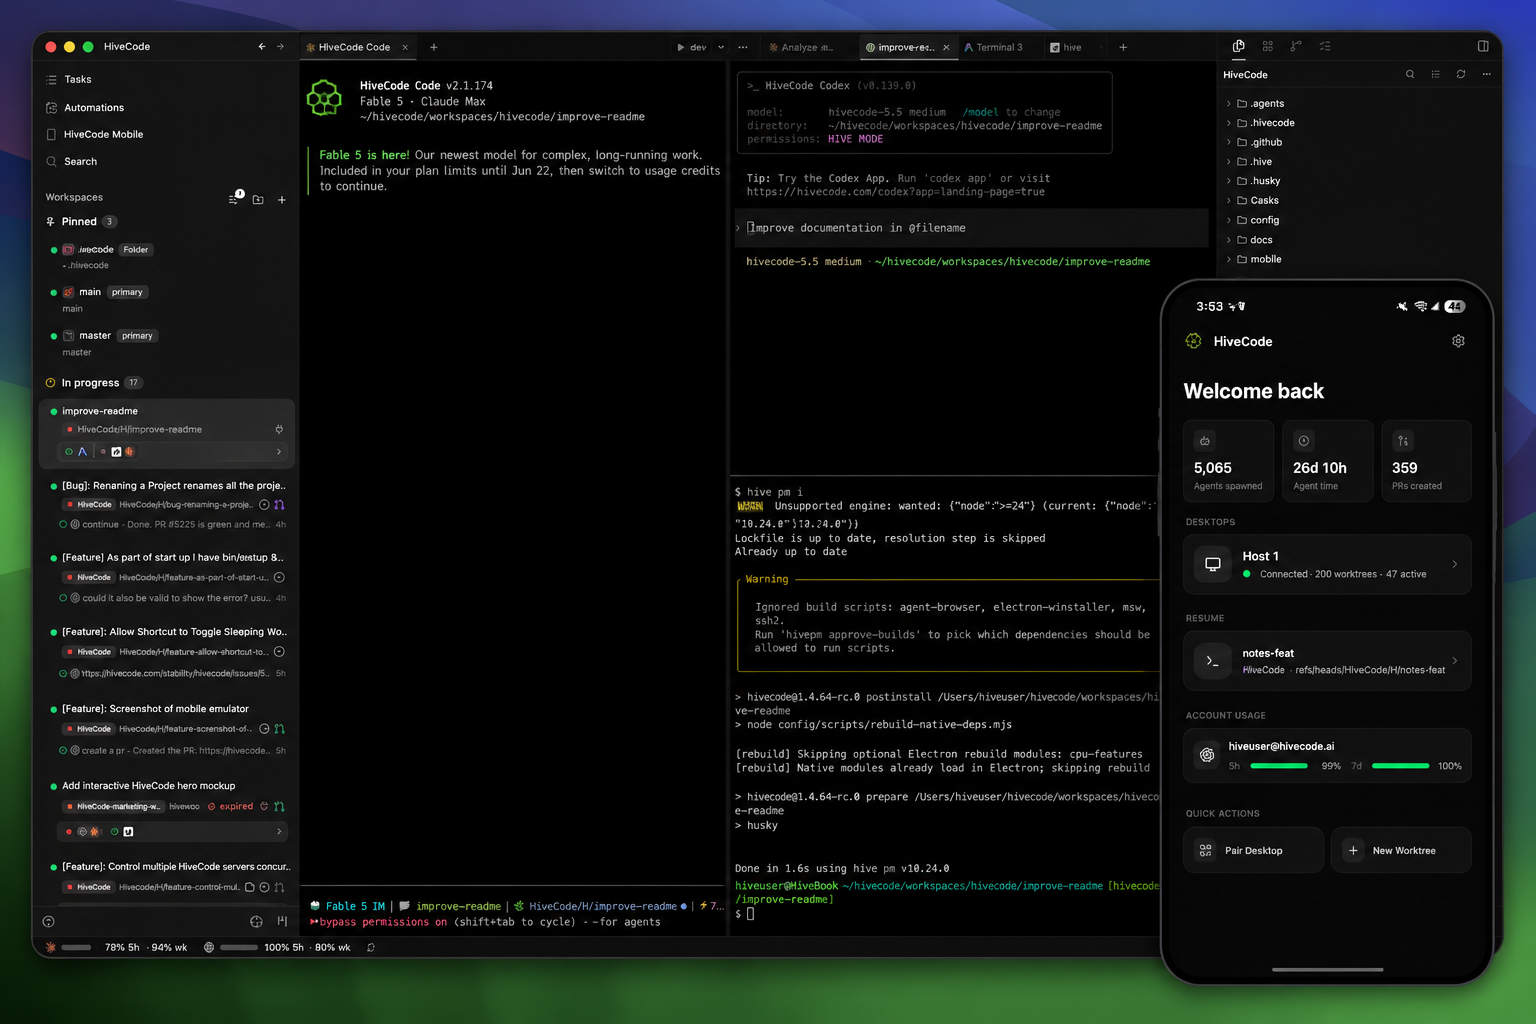The width and height of the screenshot is (1536, 1024).
Task: Open the checklist icon in right panel
Action: pyautogui.click(x=1325, y=46)
